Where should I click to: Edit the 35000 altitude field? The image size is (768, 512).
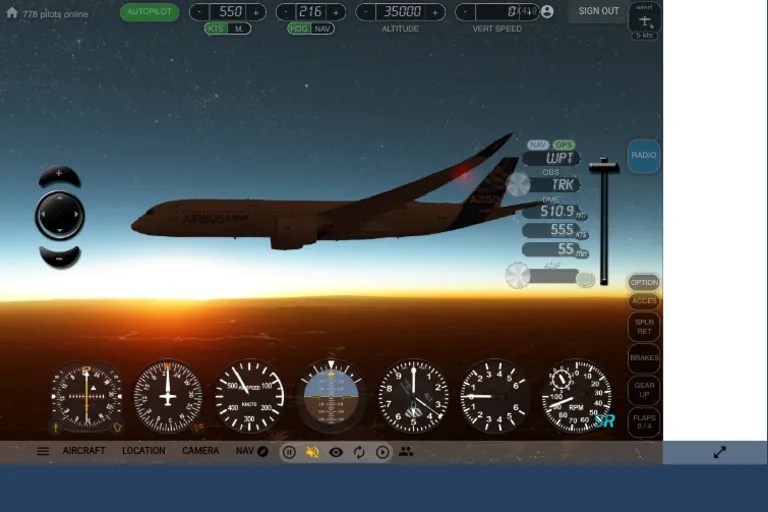click(401, 12)
